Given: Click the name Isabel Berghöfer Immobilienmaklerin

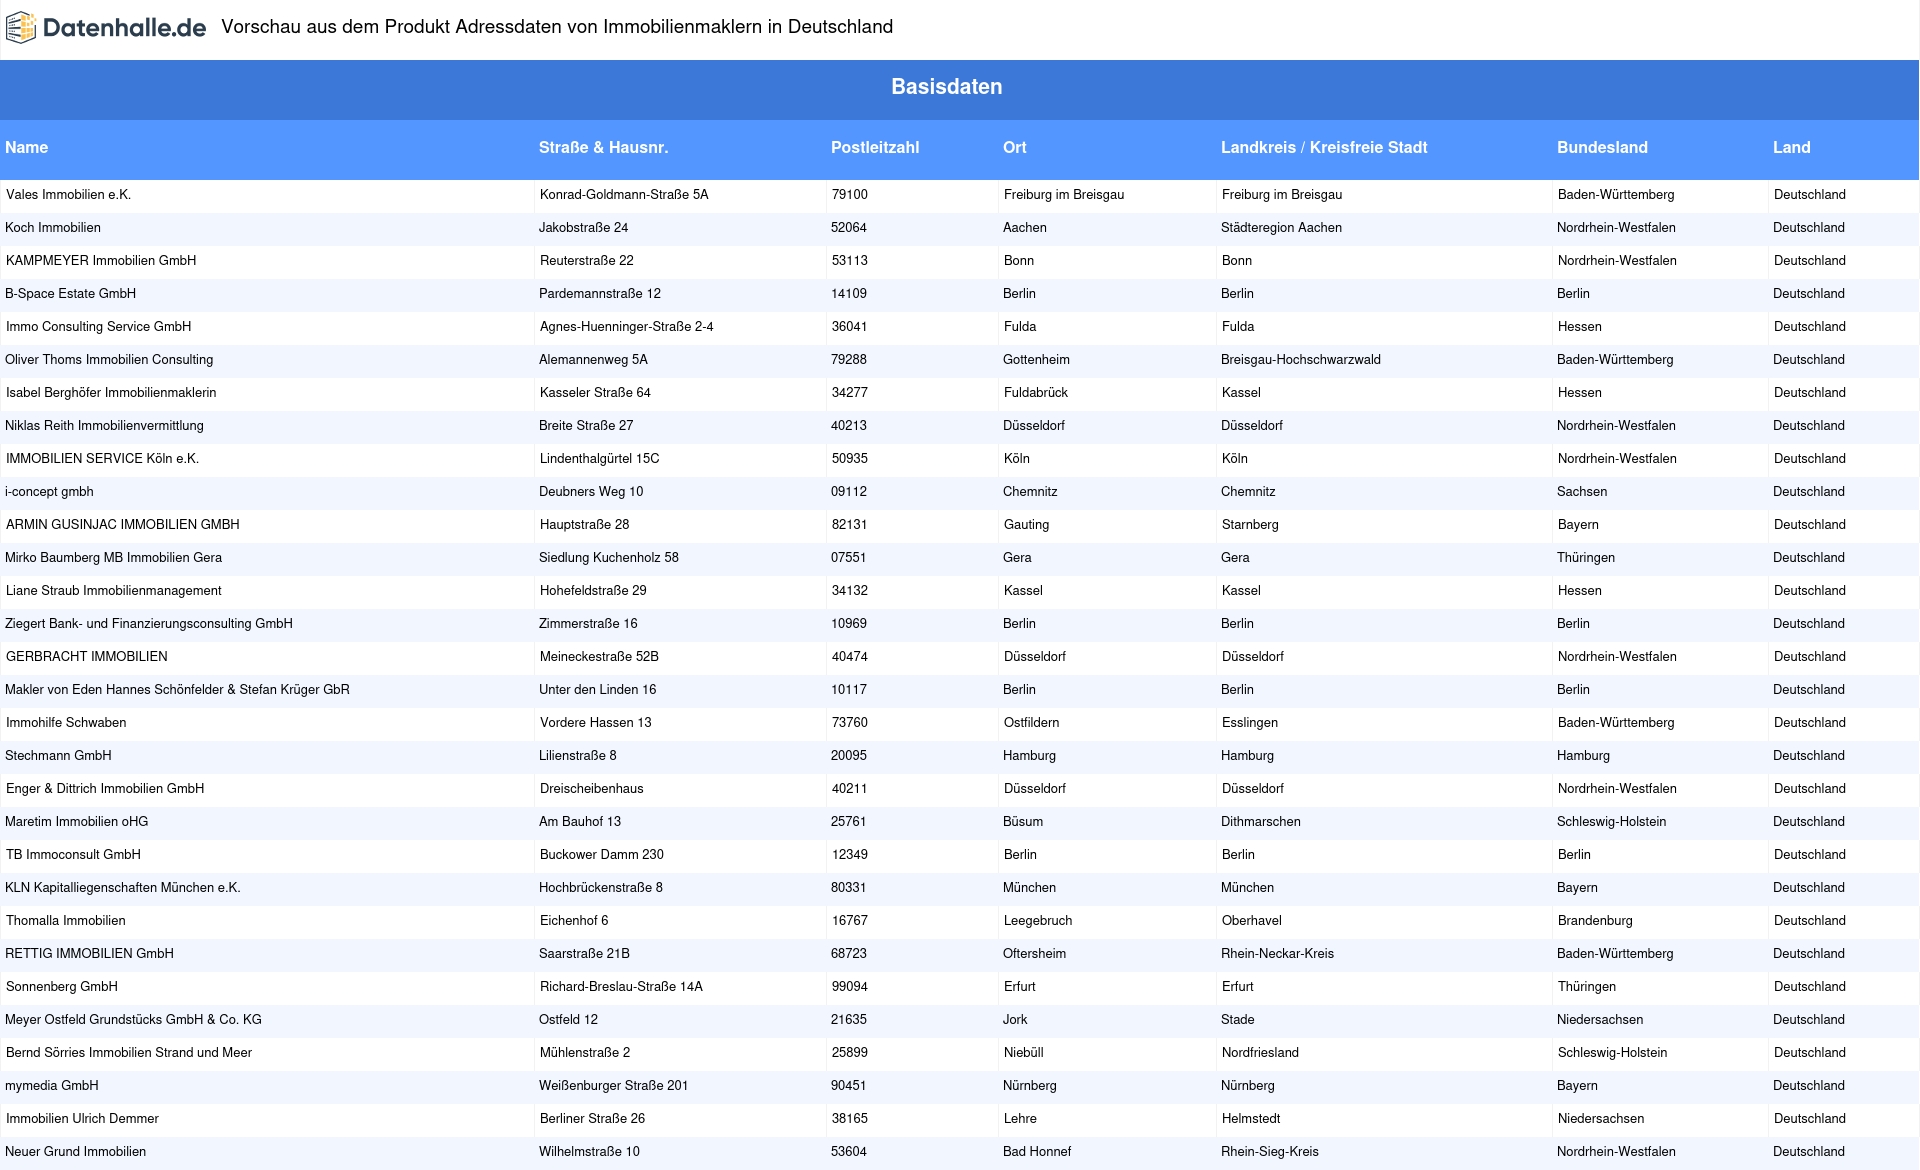Looking at the screenshot, I should point(111,393).
